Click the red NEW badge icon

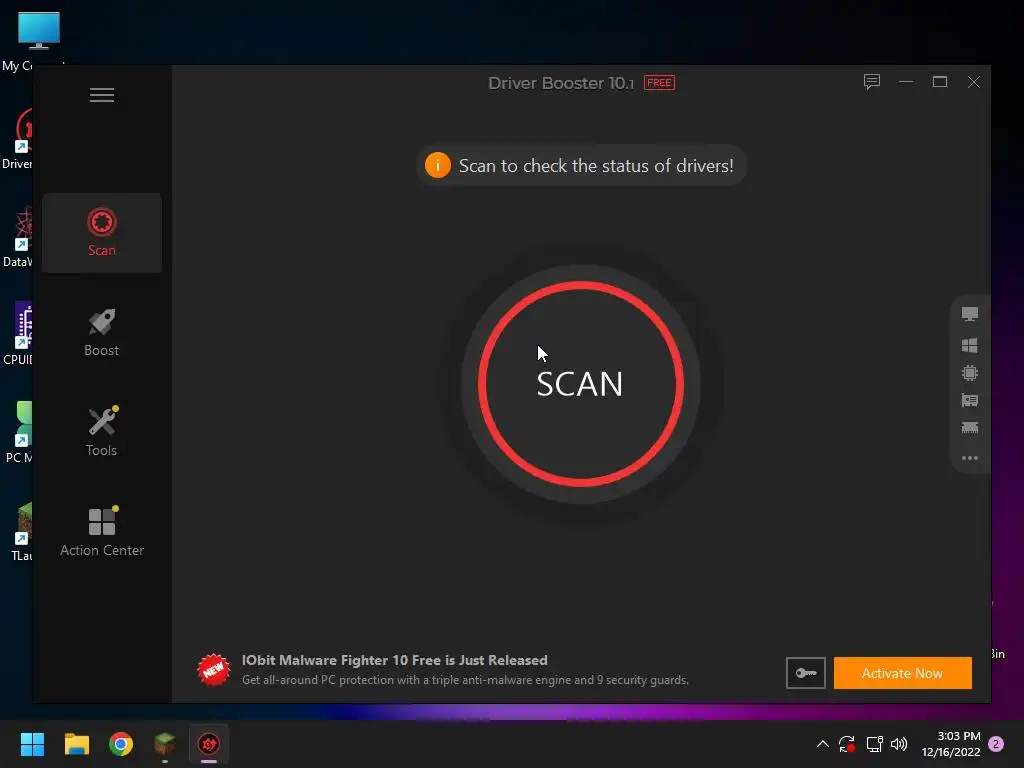(214, 670)
